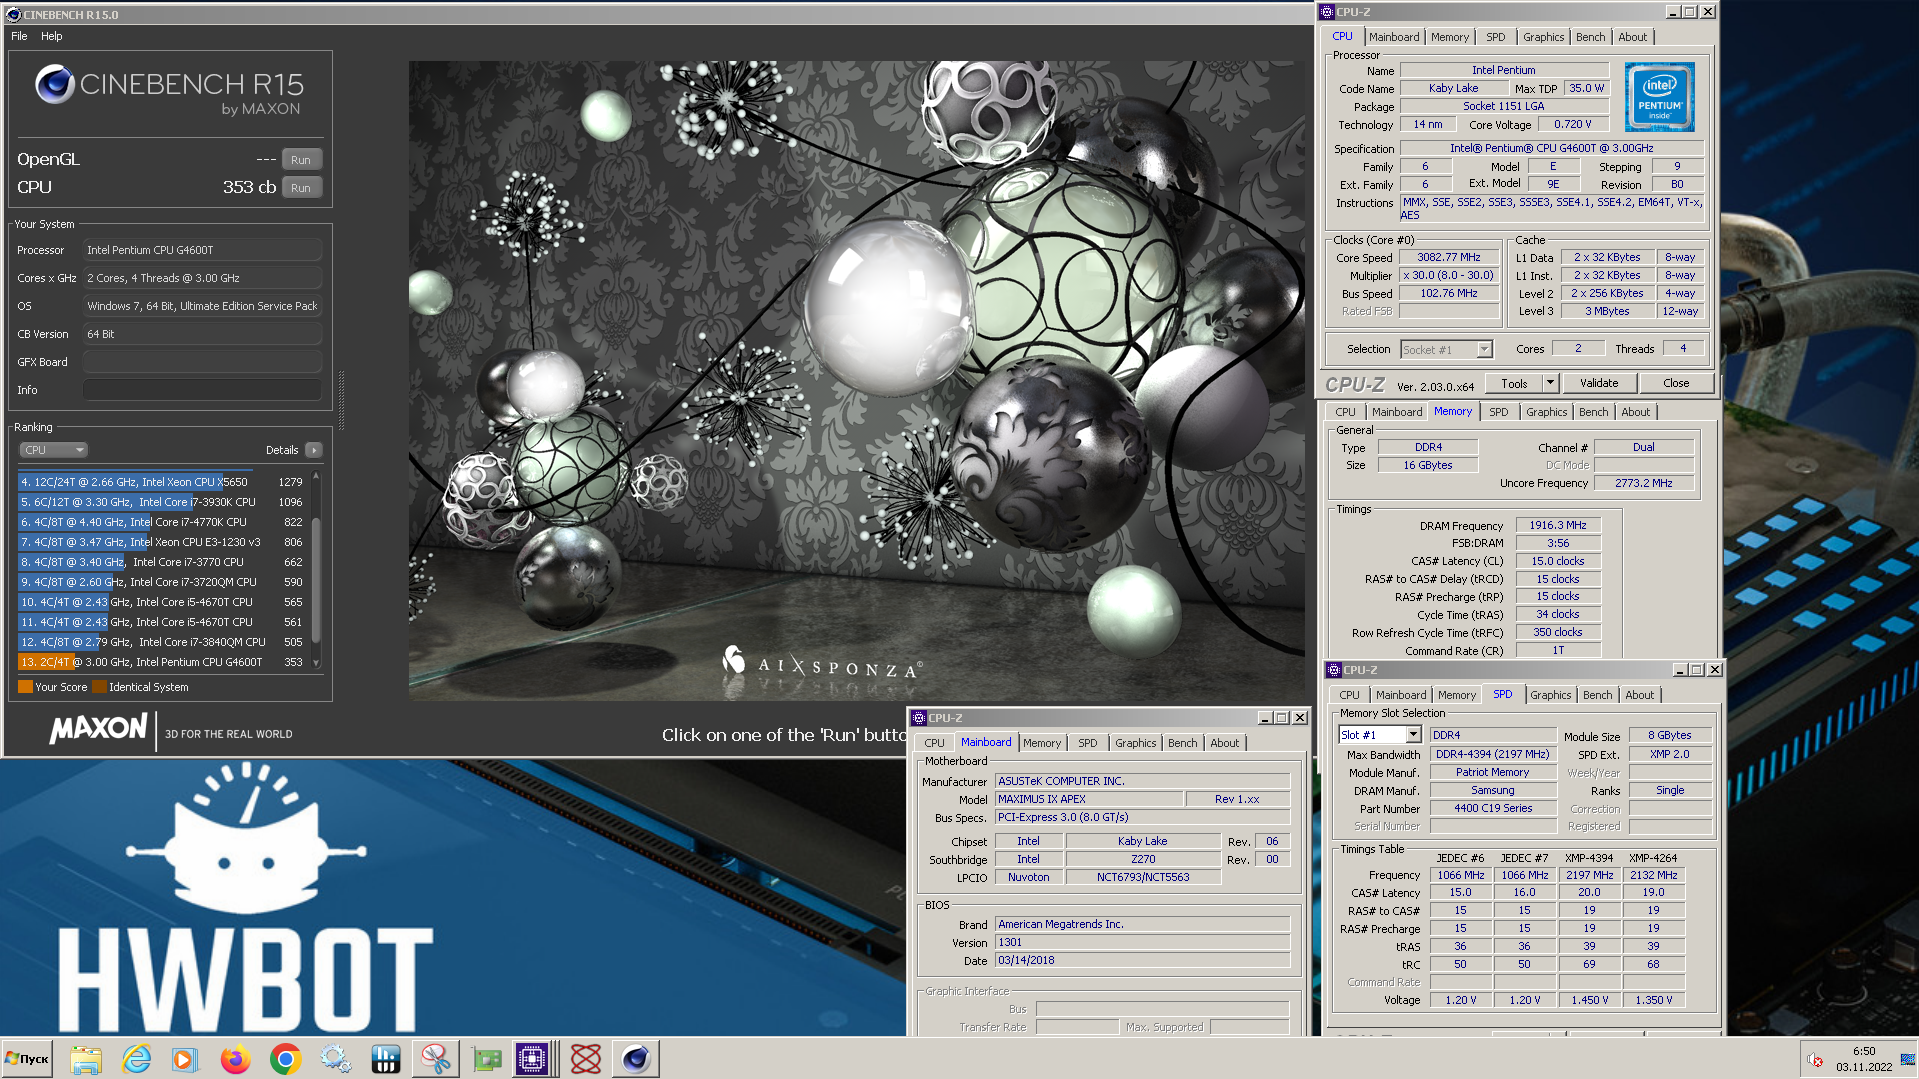Select the Core i7-3840QM ranking row
Image resolution: width=1919 pixels, height=1079 pixels.
pos(162,642)
